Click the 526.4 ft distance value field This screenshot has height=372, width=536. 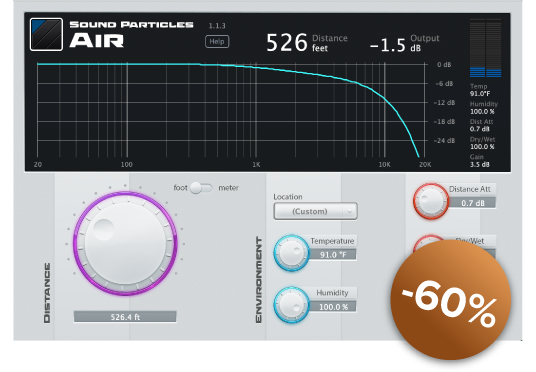coord(125,317)
